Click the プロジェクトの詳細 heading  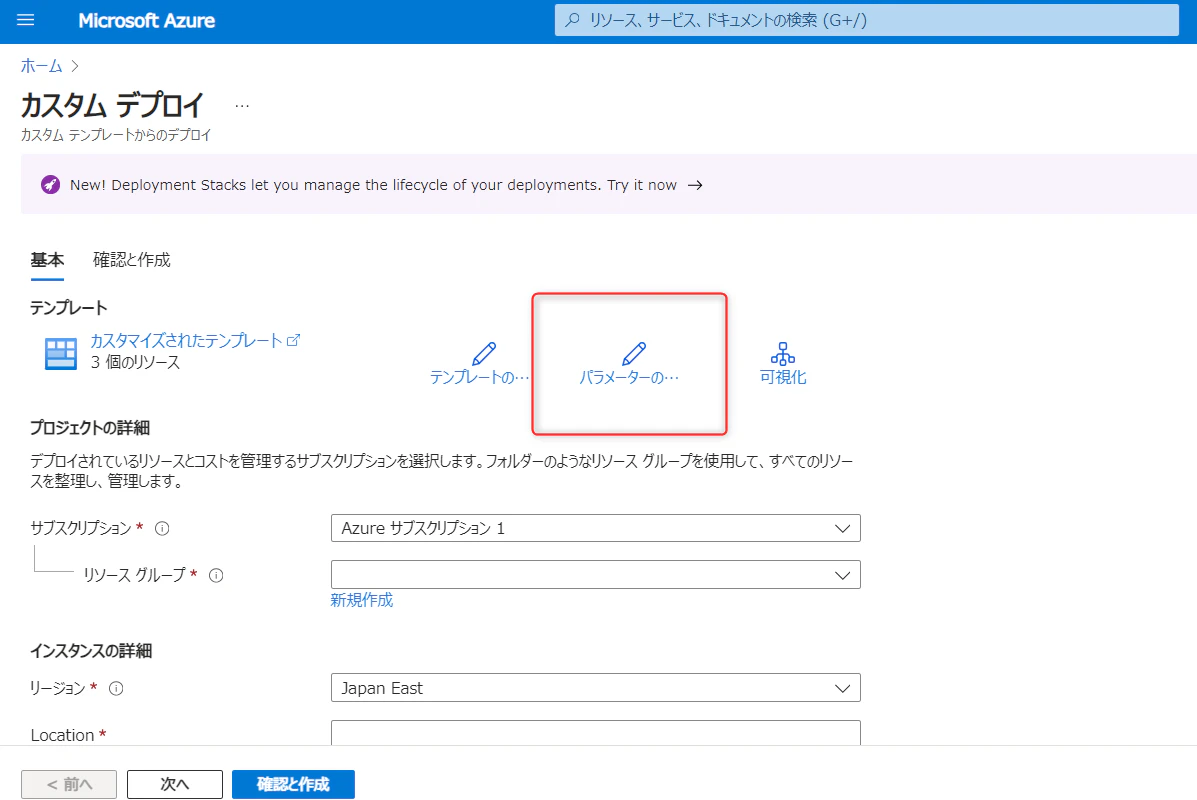pyautogui.click(x=90, y=427)
